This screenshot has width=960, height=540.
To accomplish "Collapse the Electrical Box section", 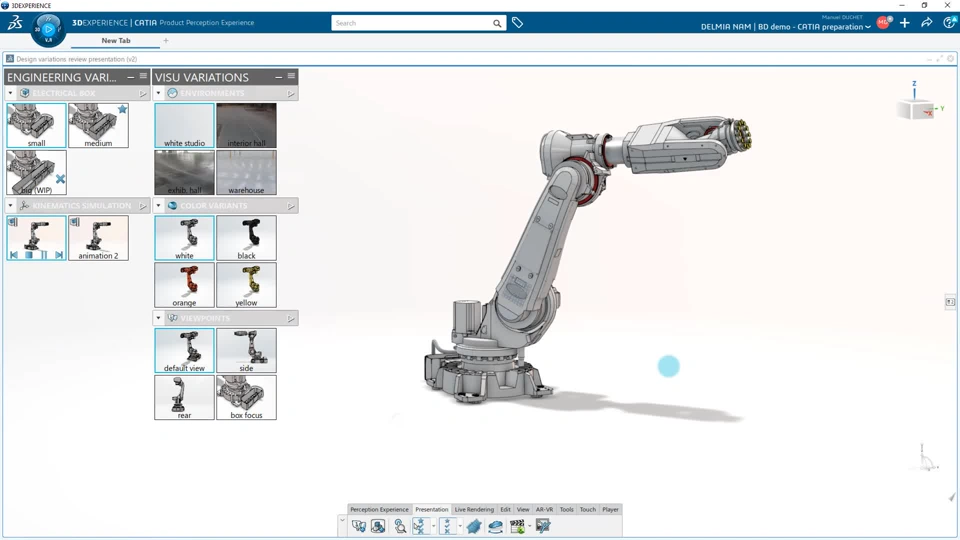I will point(10,93).
